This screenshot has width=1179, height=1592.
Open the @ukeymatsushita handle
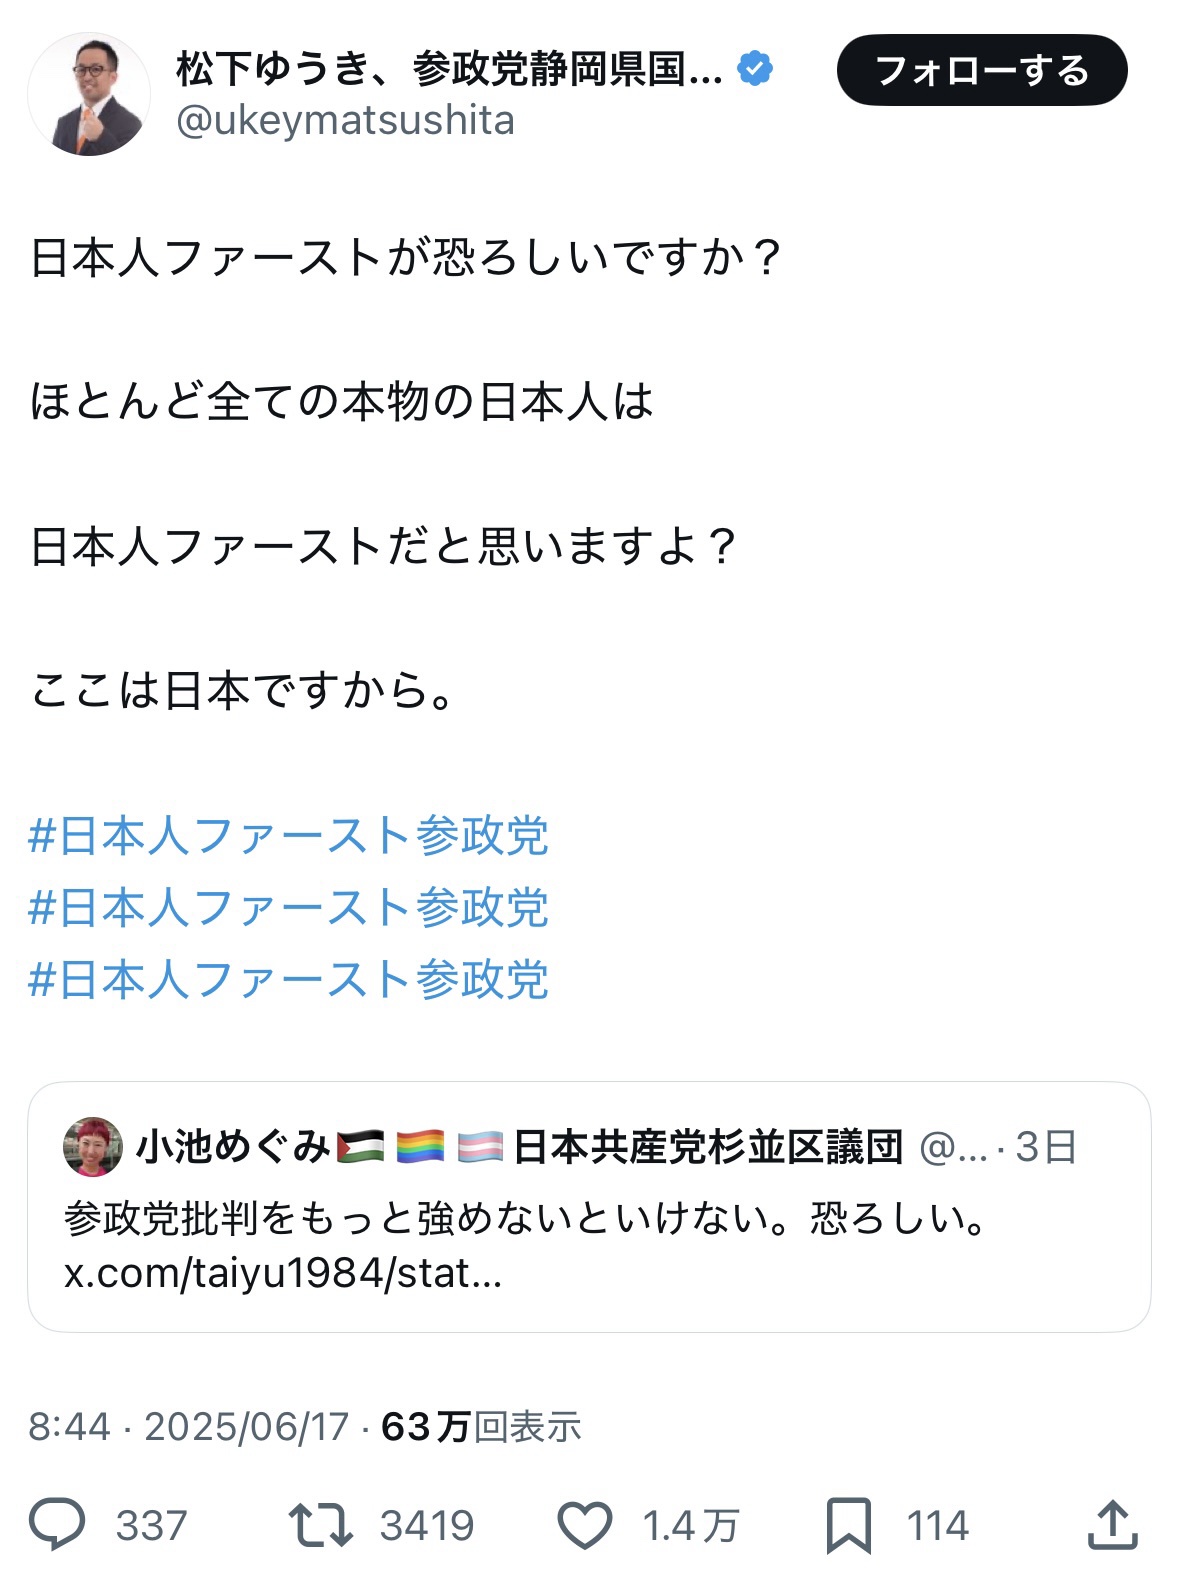[x=345, y=121]
